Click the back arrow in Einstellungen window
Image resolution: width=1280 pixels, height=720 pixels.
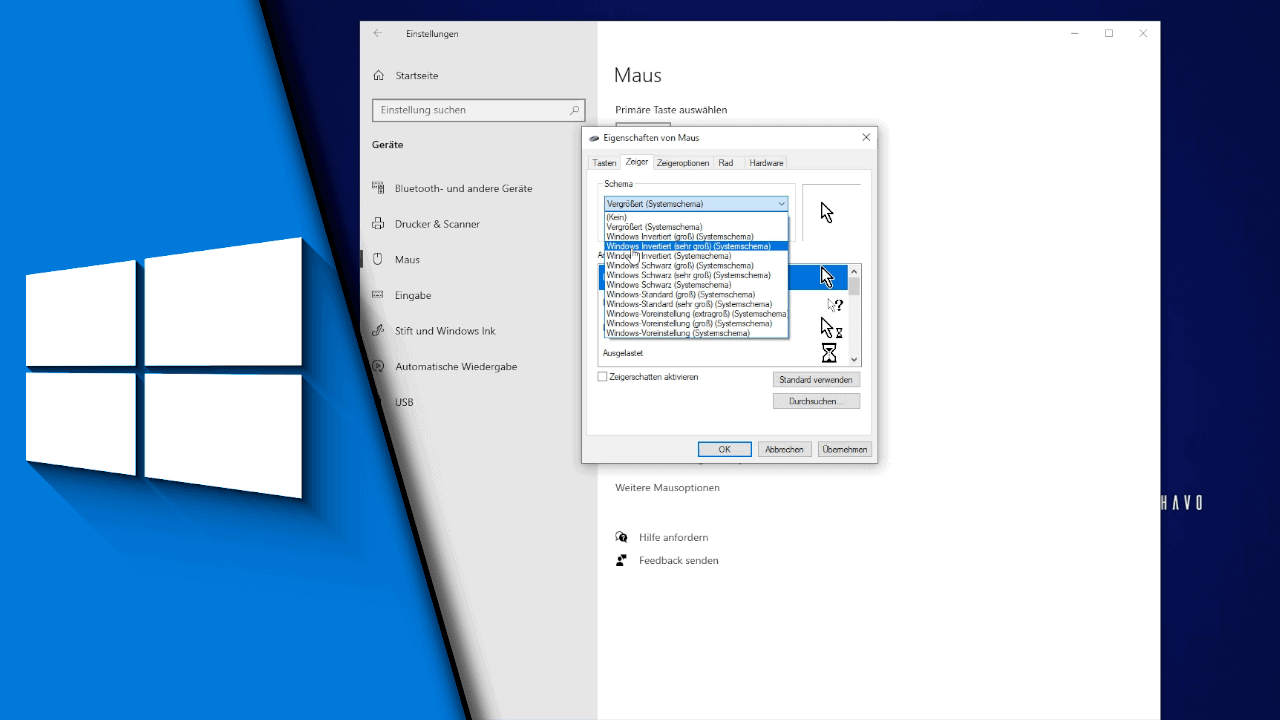[x=377, y=33]
